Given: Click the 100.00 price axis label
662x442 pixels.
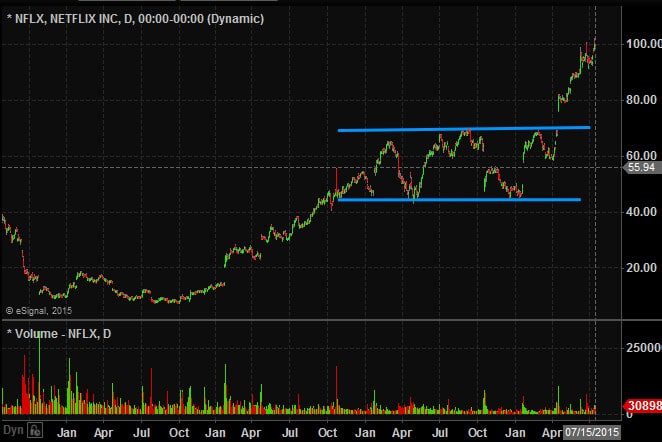Looking at the screenshot, I should (643, 43).
